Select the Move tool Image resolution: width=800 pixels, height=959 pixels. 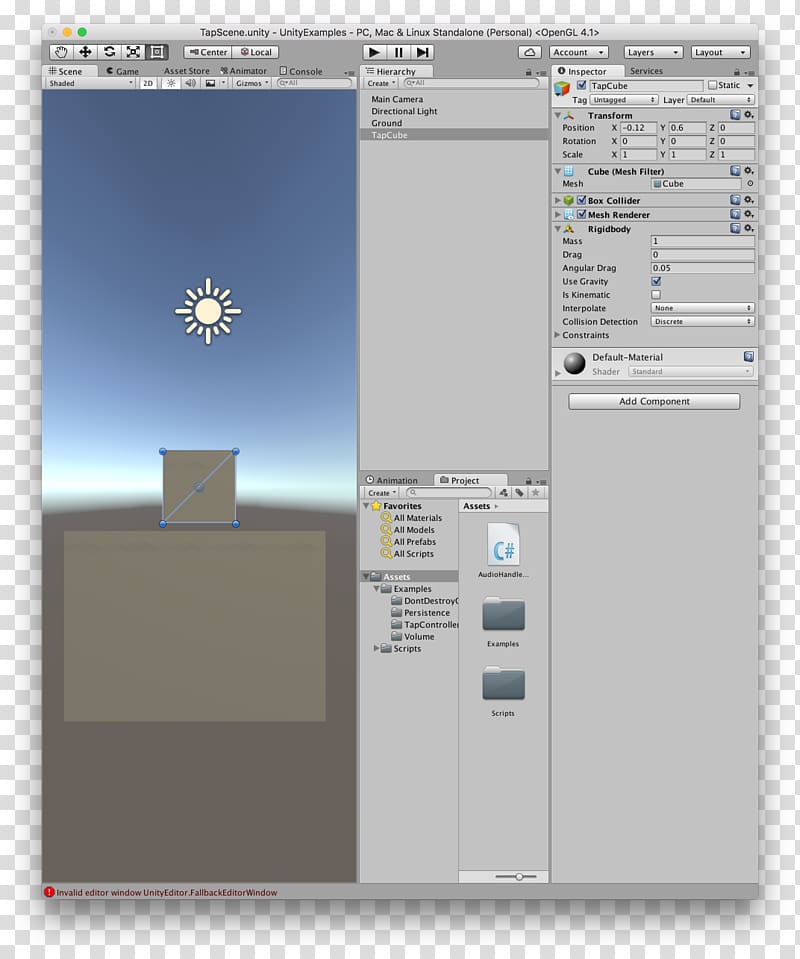point(85,52)
